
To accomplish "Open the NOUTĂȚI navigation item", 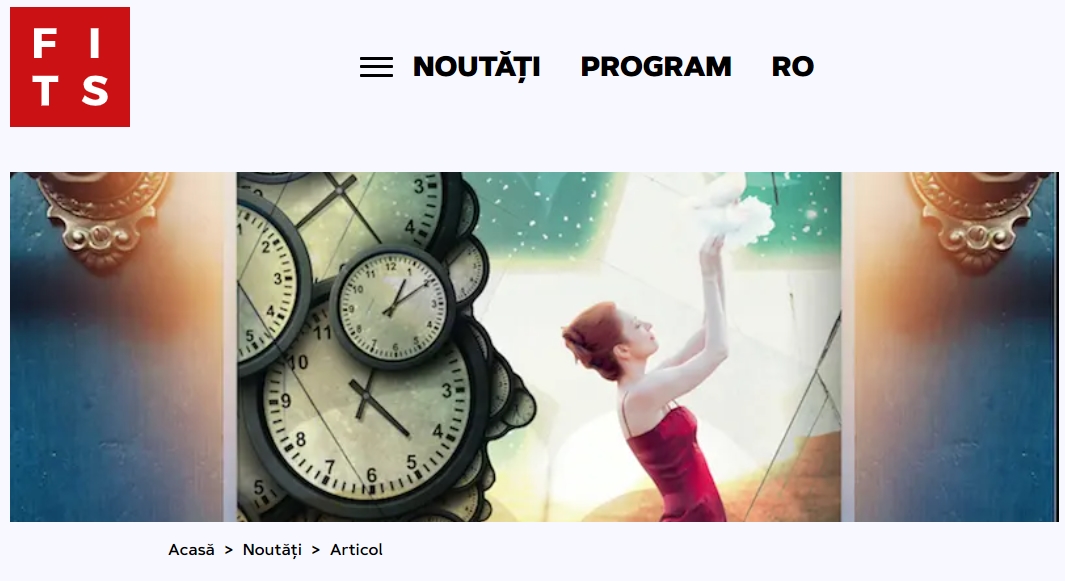I will click(x=477, y=67).
